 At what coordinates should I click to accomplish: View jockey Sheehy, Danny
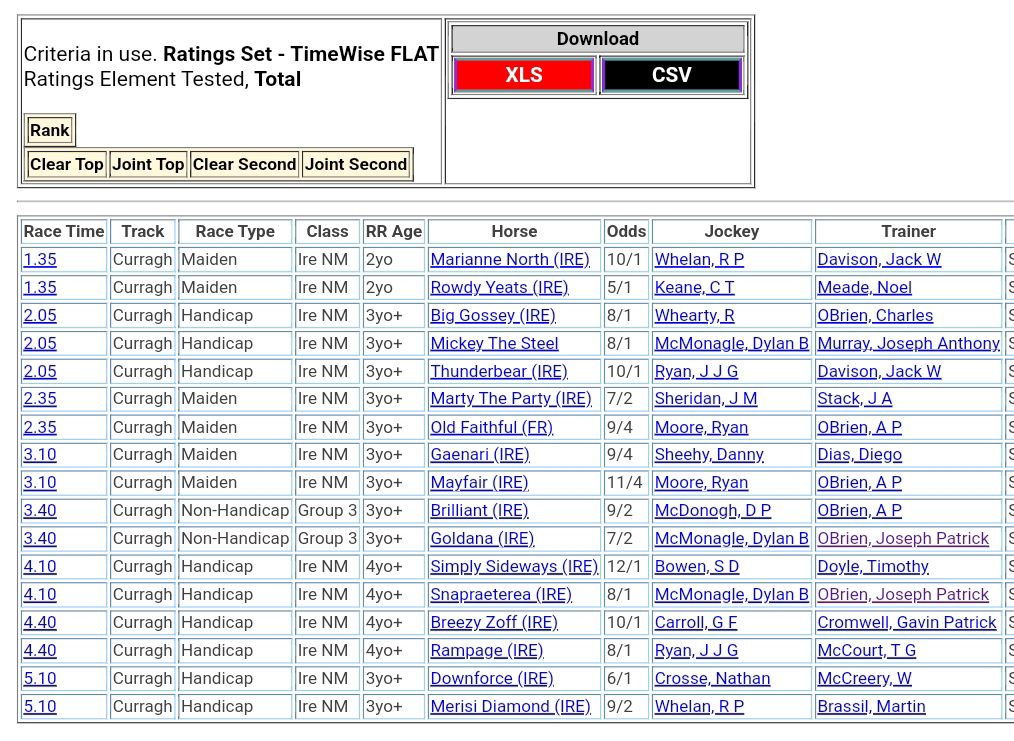click(709, 454)
